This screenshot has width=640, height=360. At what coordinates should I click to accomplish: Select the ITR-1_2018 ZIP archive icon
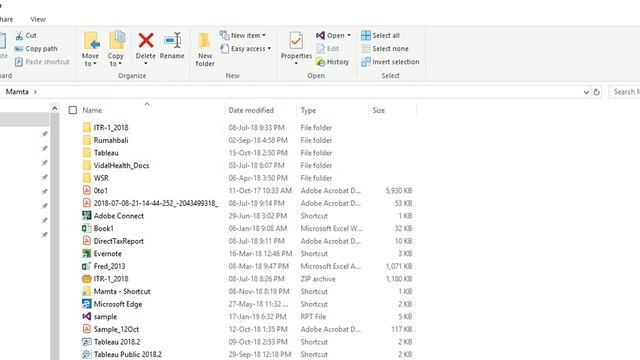(87, 279)
